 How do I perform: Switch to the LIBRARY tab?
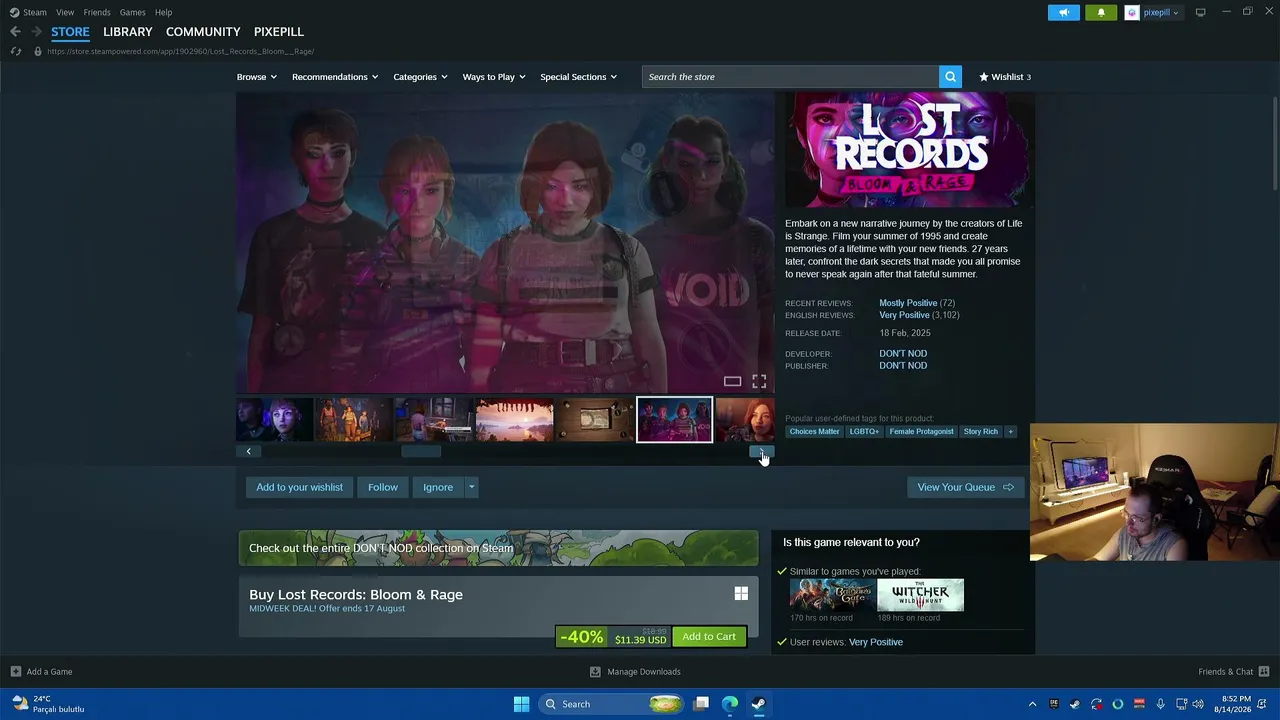point(128,32)
